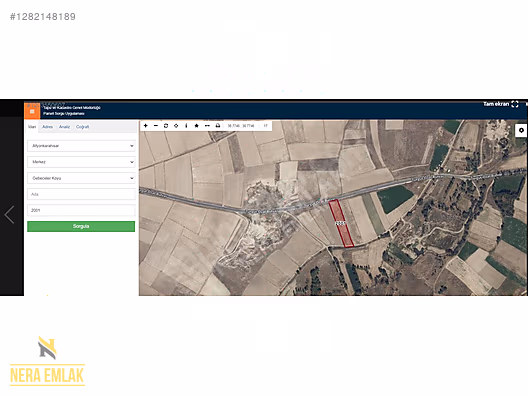The width and height of the screenshot is (528, 396).
Task: Go to previous image with left arrow
Action: pyautogui.click(x=9, y=215)
